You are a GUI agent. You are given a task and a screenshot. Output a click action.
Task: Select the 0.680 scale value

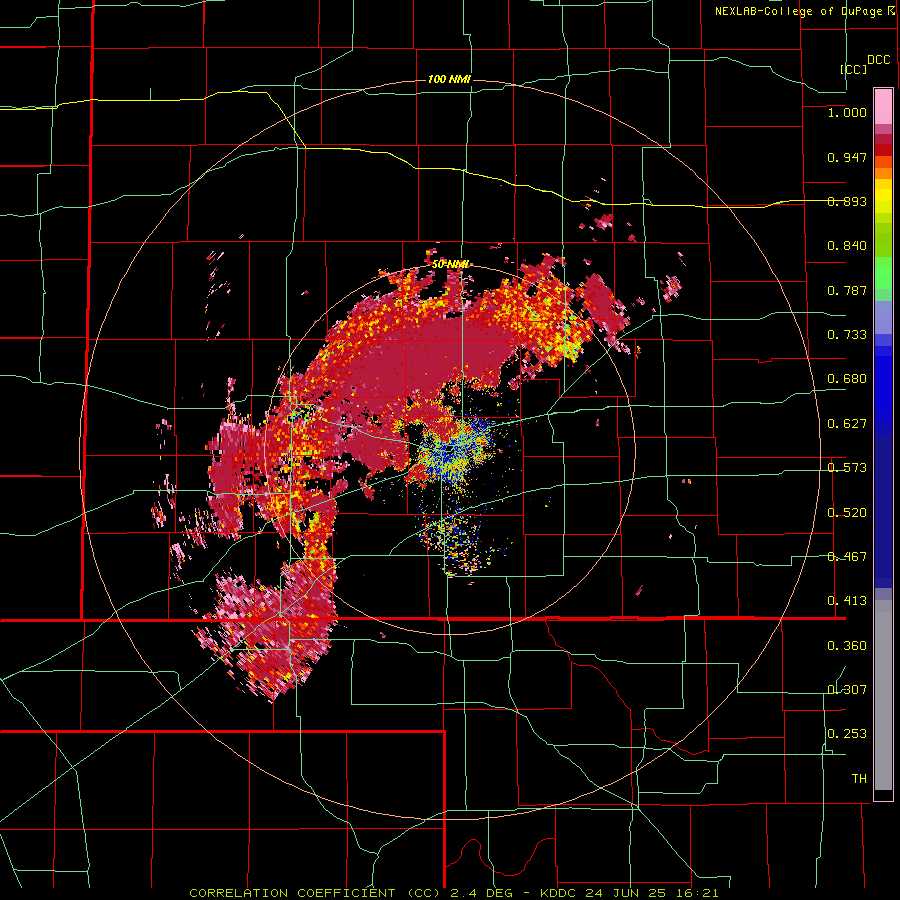pos(847,379)
